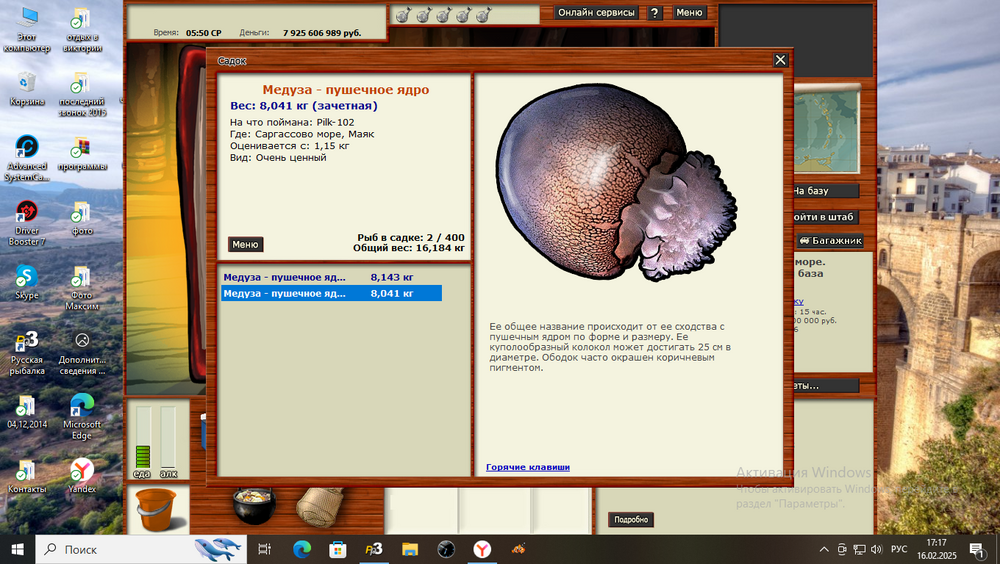The height and width of the screenshot is (564, 1000).
Task: Click the green еда level bar
Action: (142, 453)
